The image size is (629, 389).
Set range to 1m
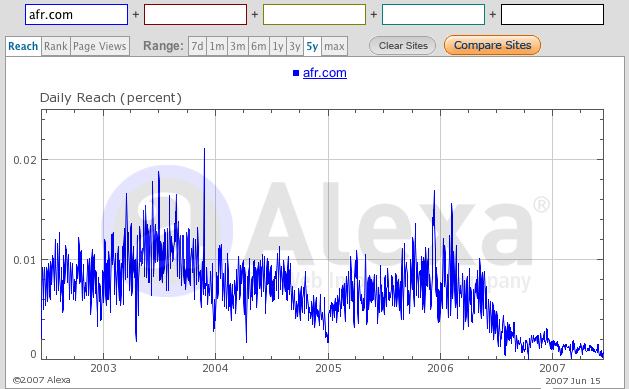pyautogui.click(x=217, y=47)
